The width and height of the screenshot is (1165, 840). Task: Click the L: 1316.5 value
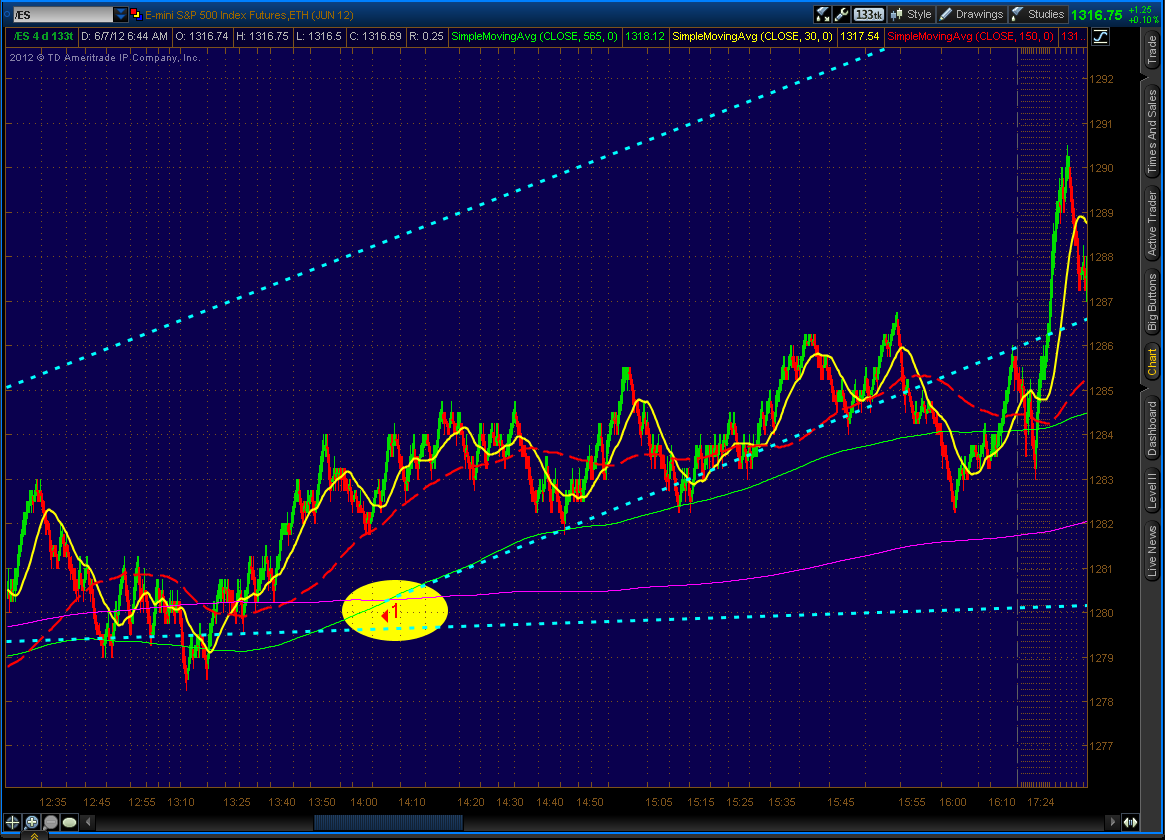point(319,36)
